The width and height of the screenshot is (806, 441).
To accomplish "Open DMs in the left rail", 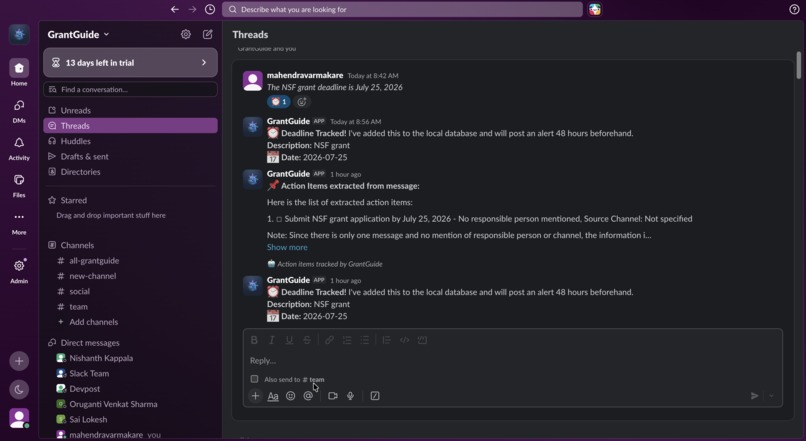I will (19, 111).
